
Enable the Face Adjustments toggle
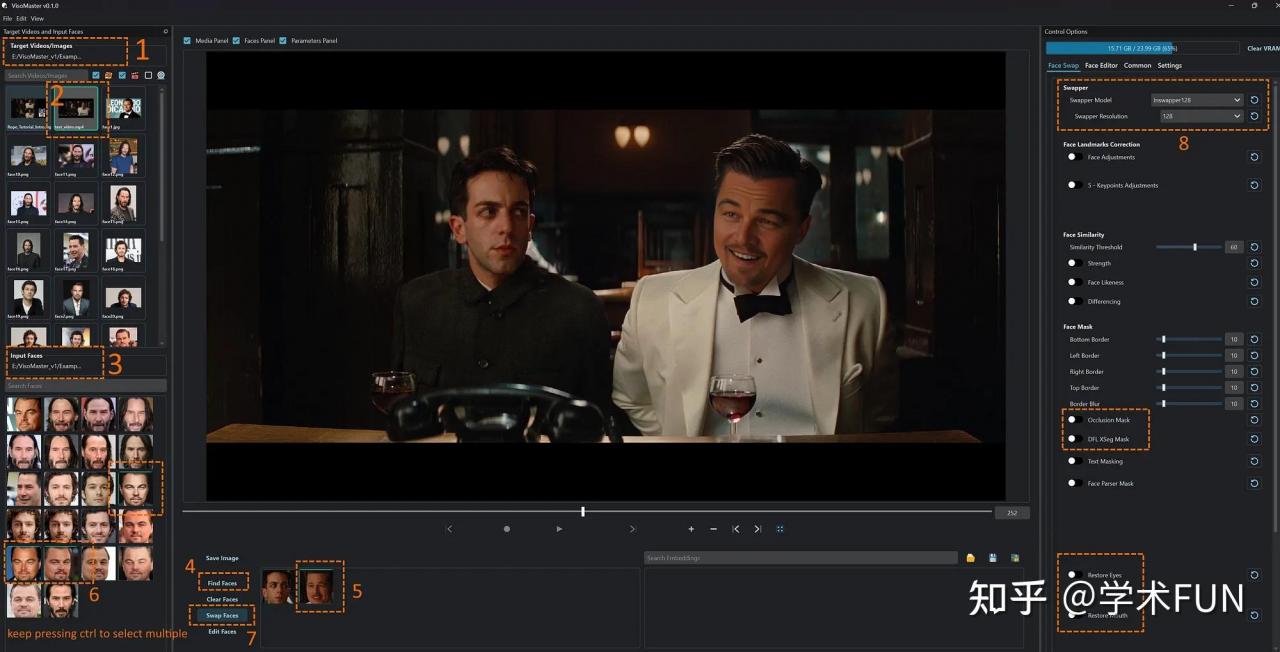point(1073,157)
